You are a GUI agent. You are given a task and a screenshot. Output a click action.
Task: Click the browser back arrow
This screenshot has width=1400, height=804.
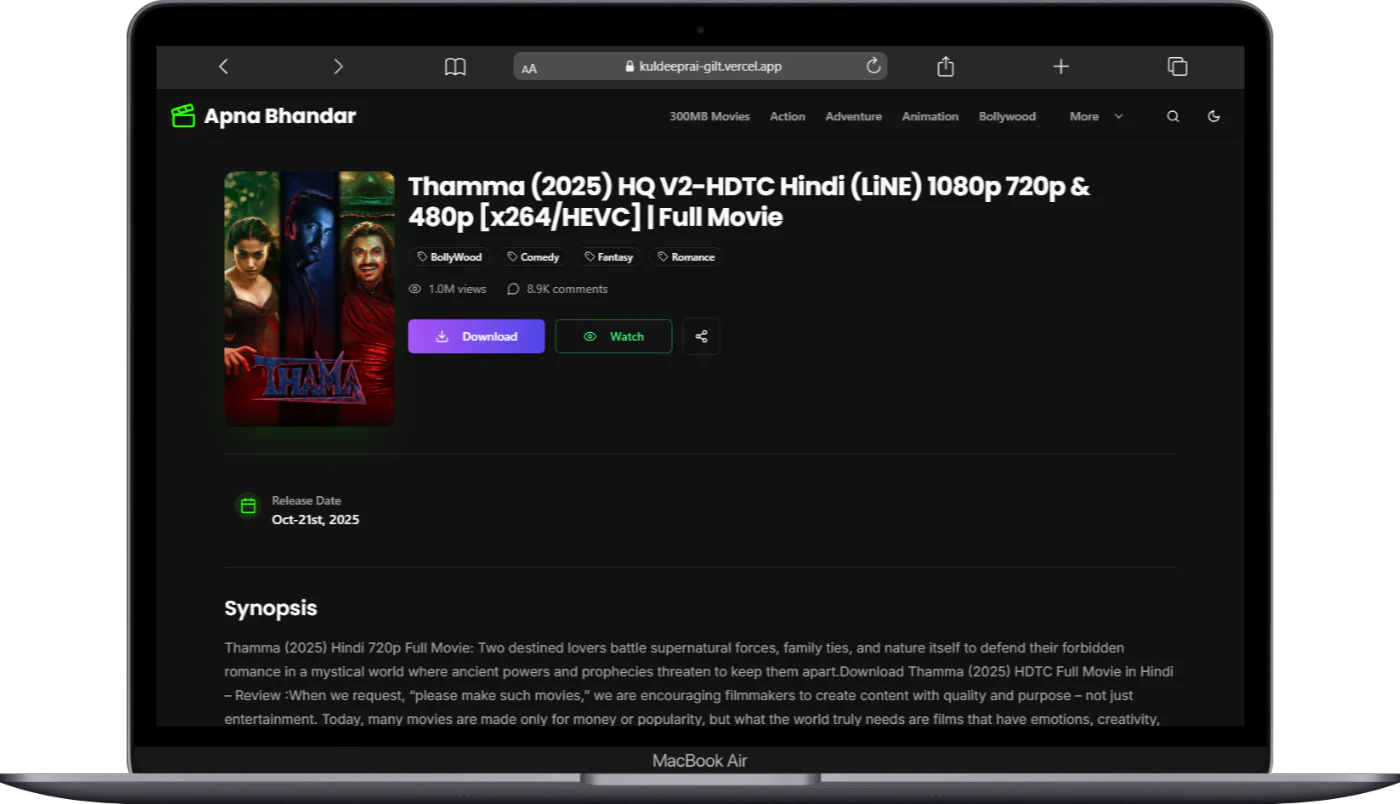coord(223,66)
